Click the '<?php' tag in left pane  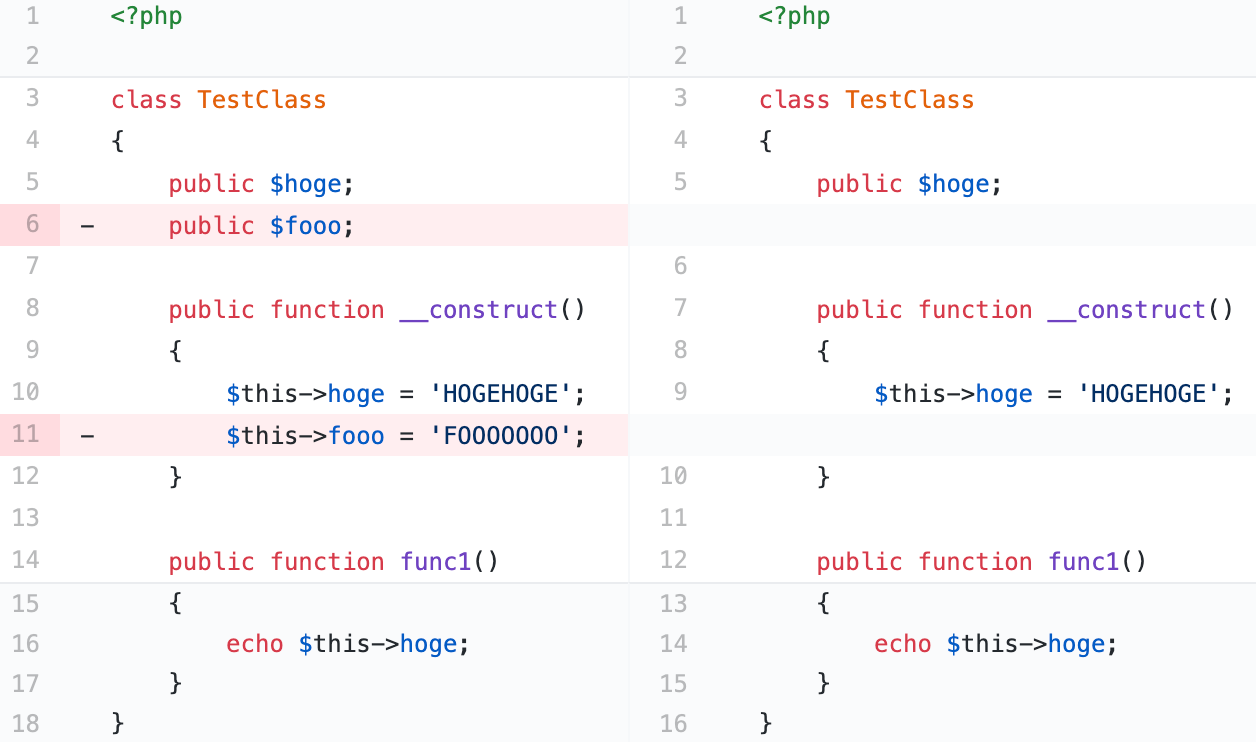coord(147,17)
